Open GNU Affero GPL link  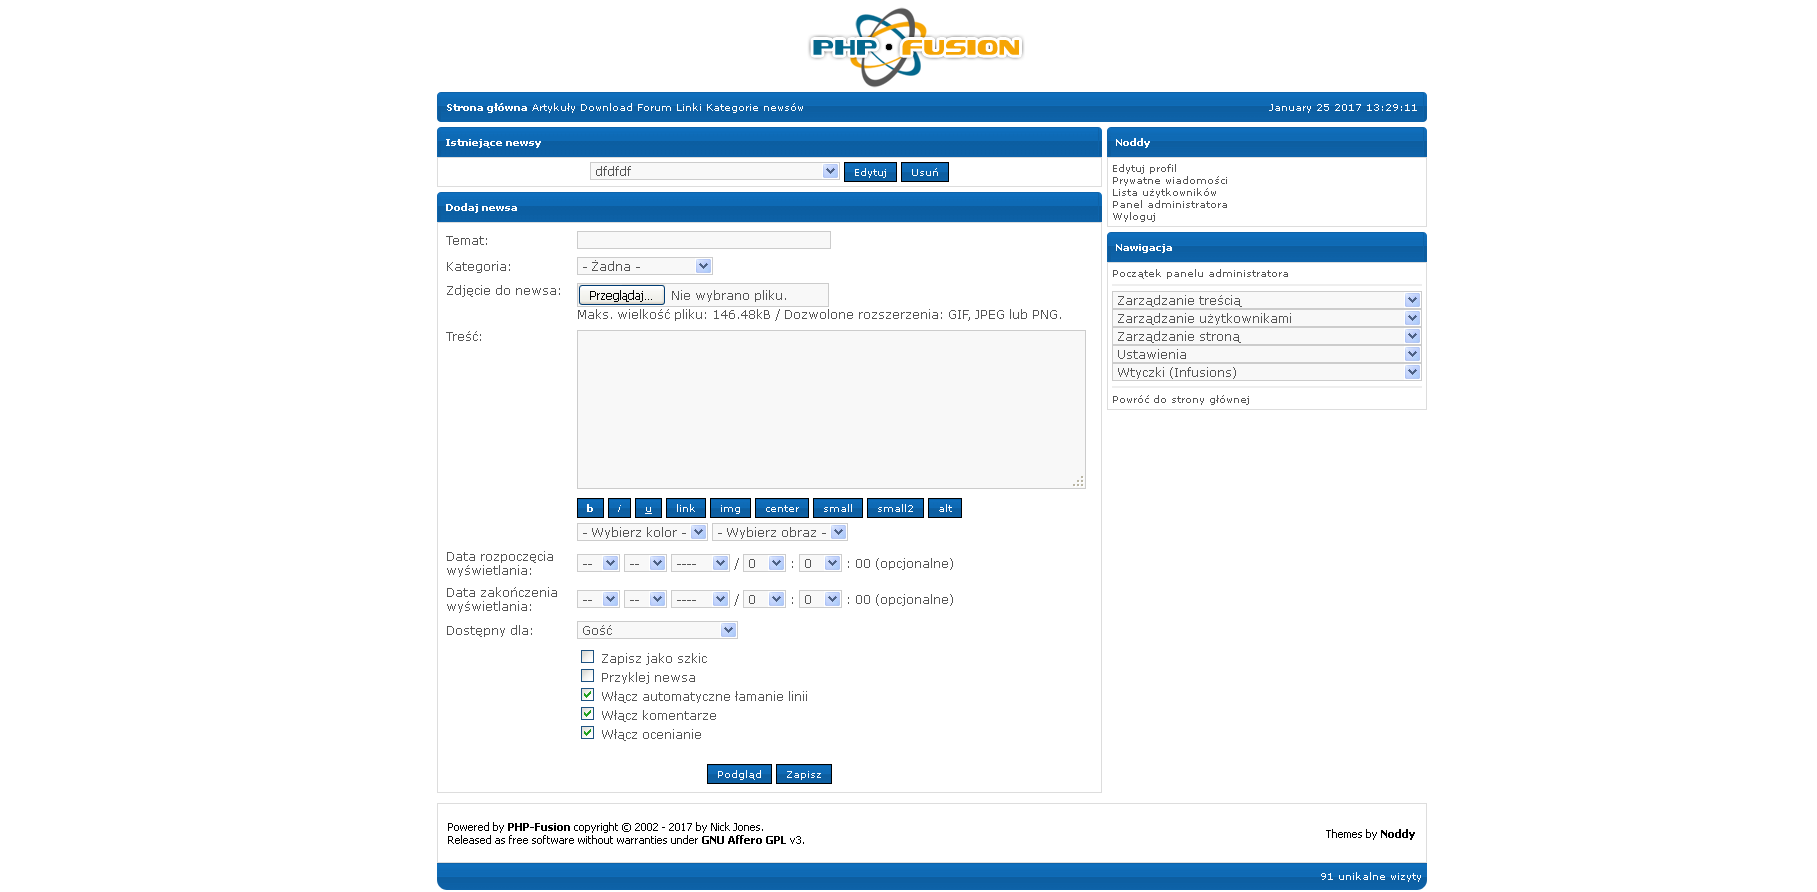pyautogui.click(x=744, y=840)
